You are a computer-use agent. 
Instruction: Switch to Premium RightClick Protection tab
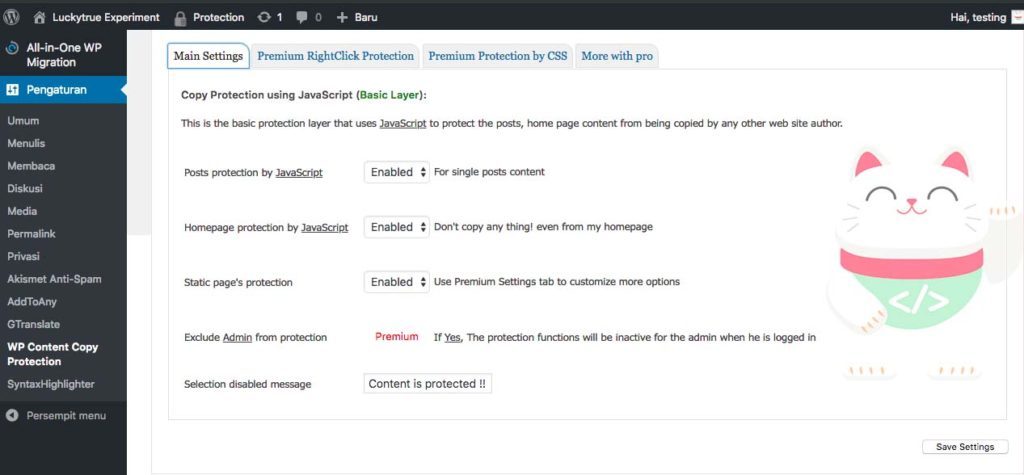[336, 56]
